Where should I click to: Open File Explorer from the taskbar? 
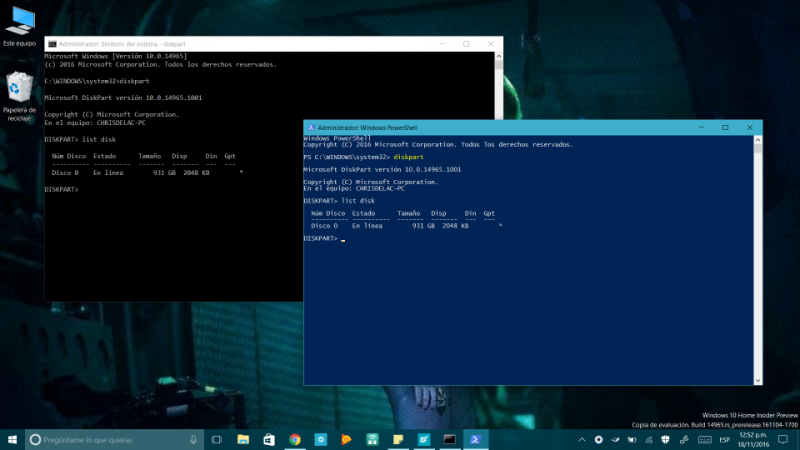click(x=243, y=439)
